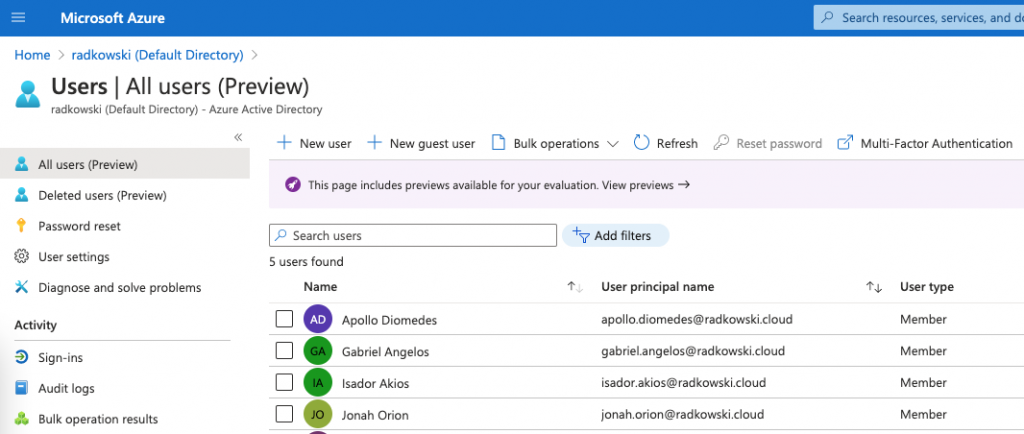Open the hamburger portal menu
The width and height of the screenshot is (1024, 434).
coord(18,18)
